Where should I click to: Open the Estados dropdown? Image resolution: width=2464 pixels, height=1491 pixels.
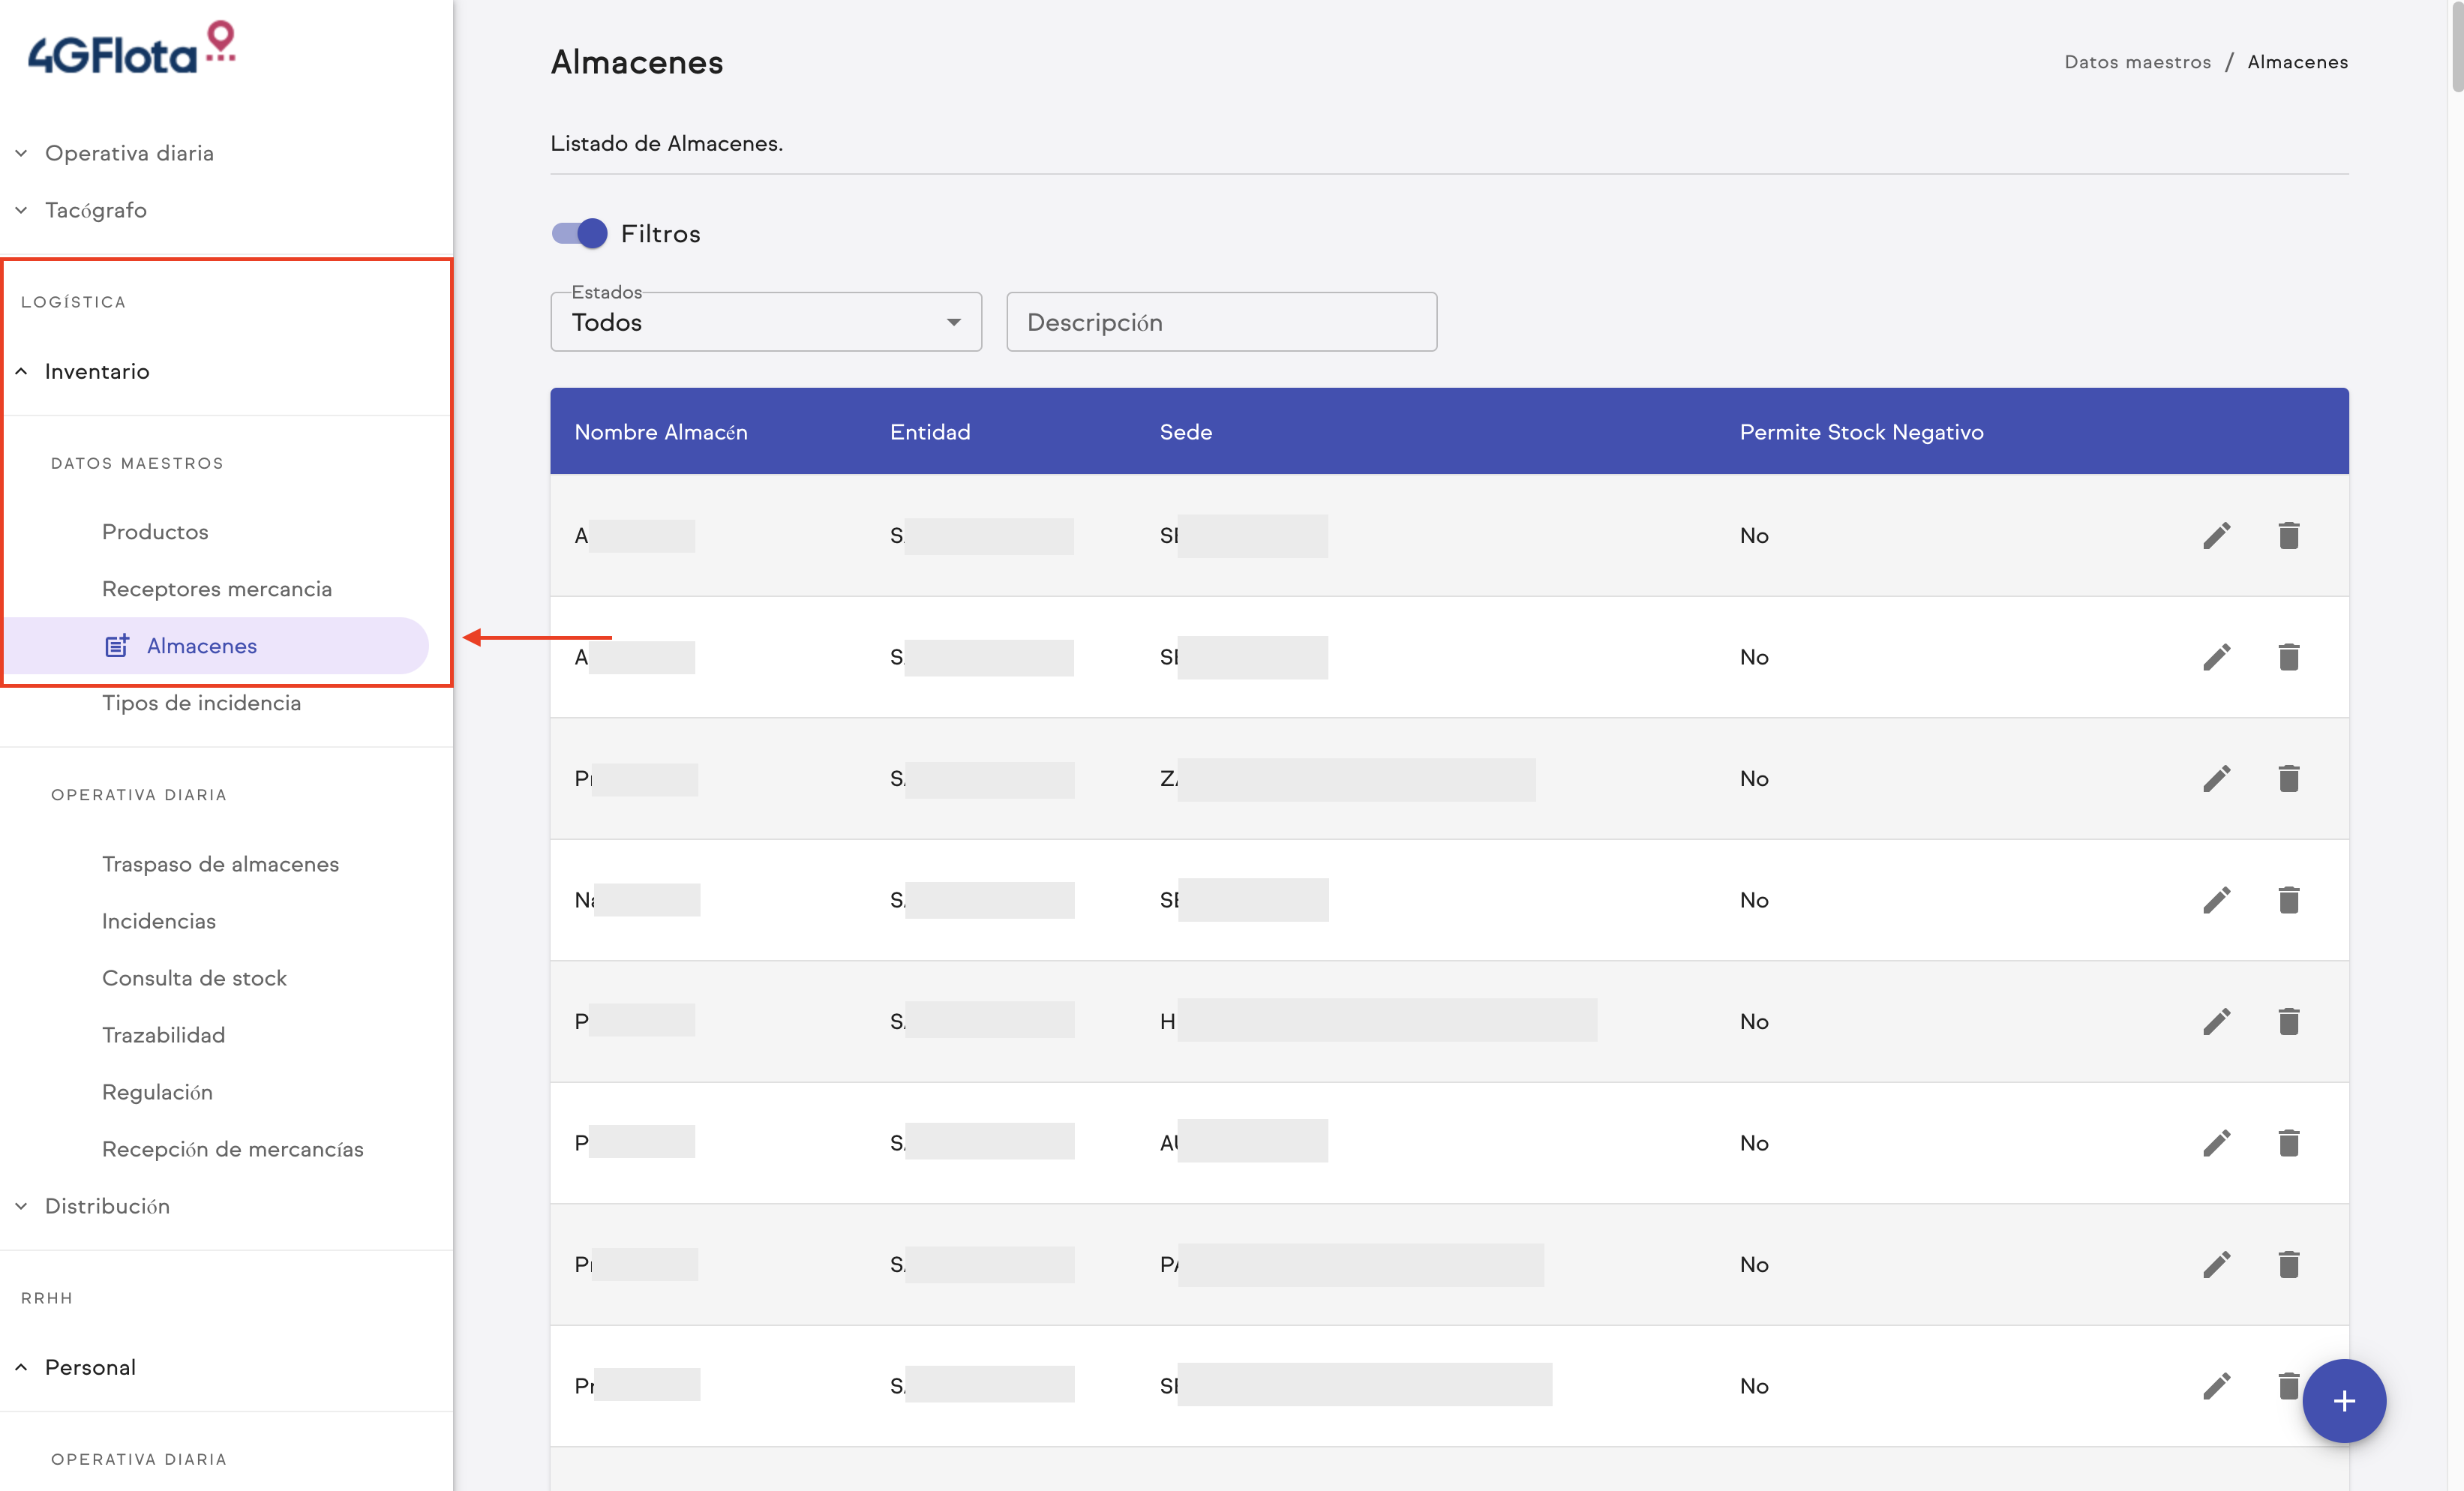(x=766, y=322)
